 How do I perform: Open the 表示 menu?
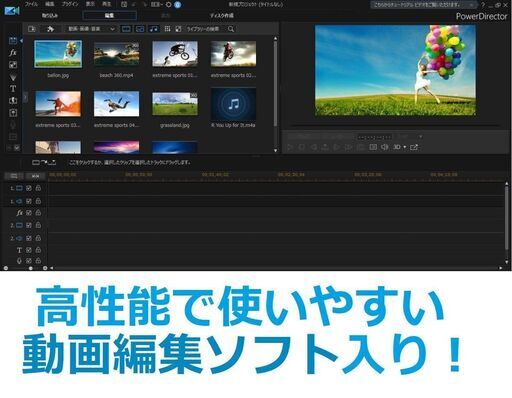coord(90,4)
